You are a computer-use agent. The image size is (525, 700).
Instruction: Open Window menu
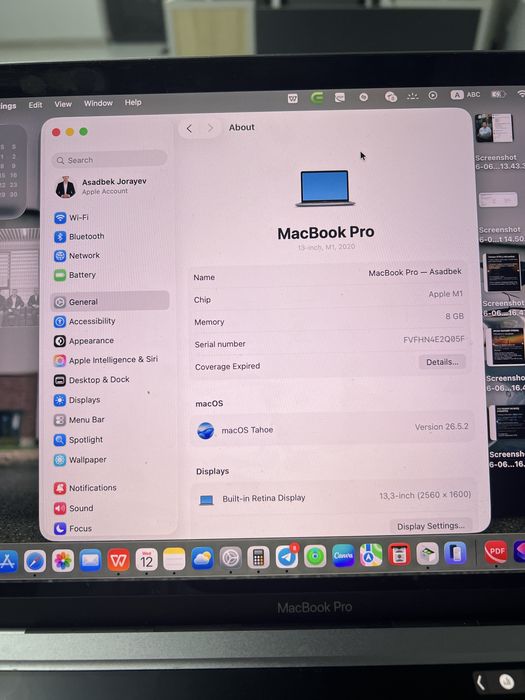[x=98, y=103]
